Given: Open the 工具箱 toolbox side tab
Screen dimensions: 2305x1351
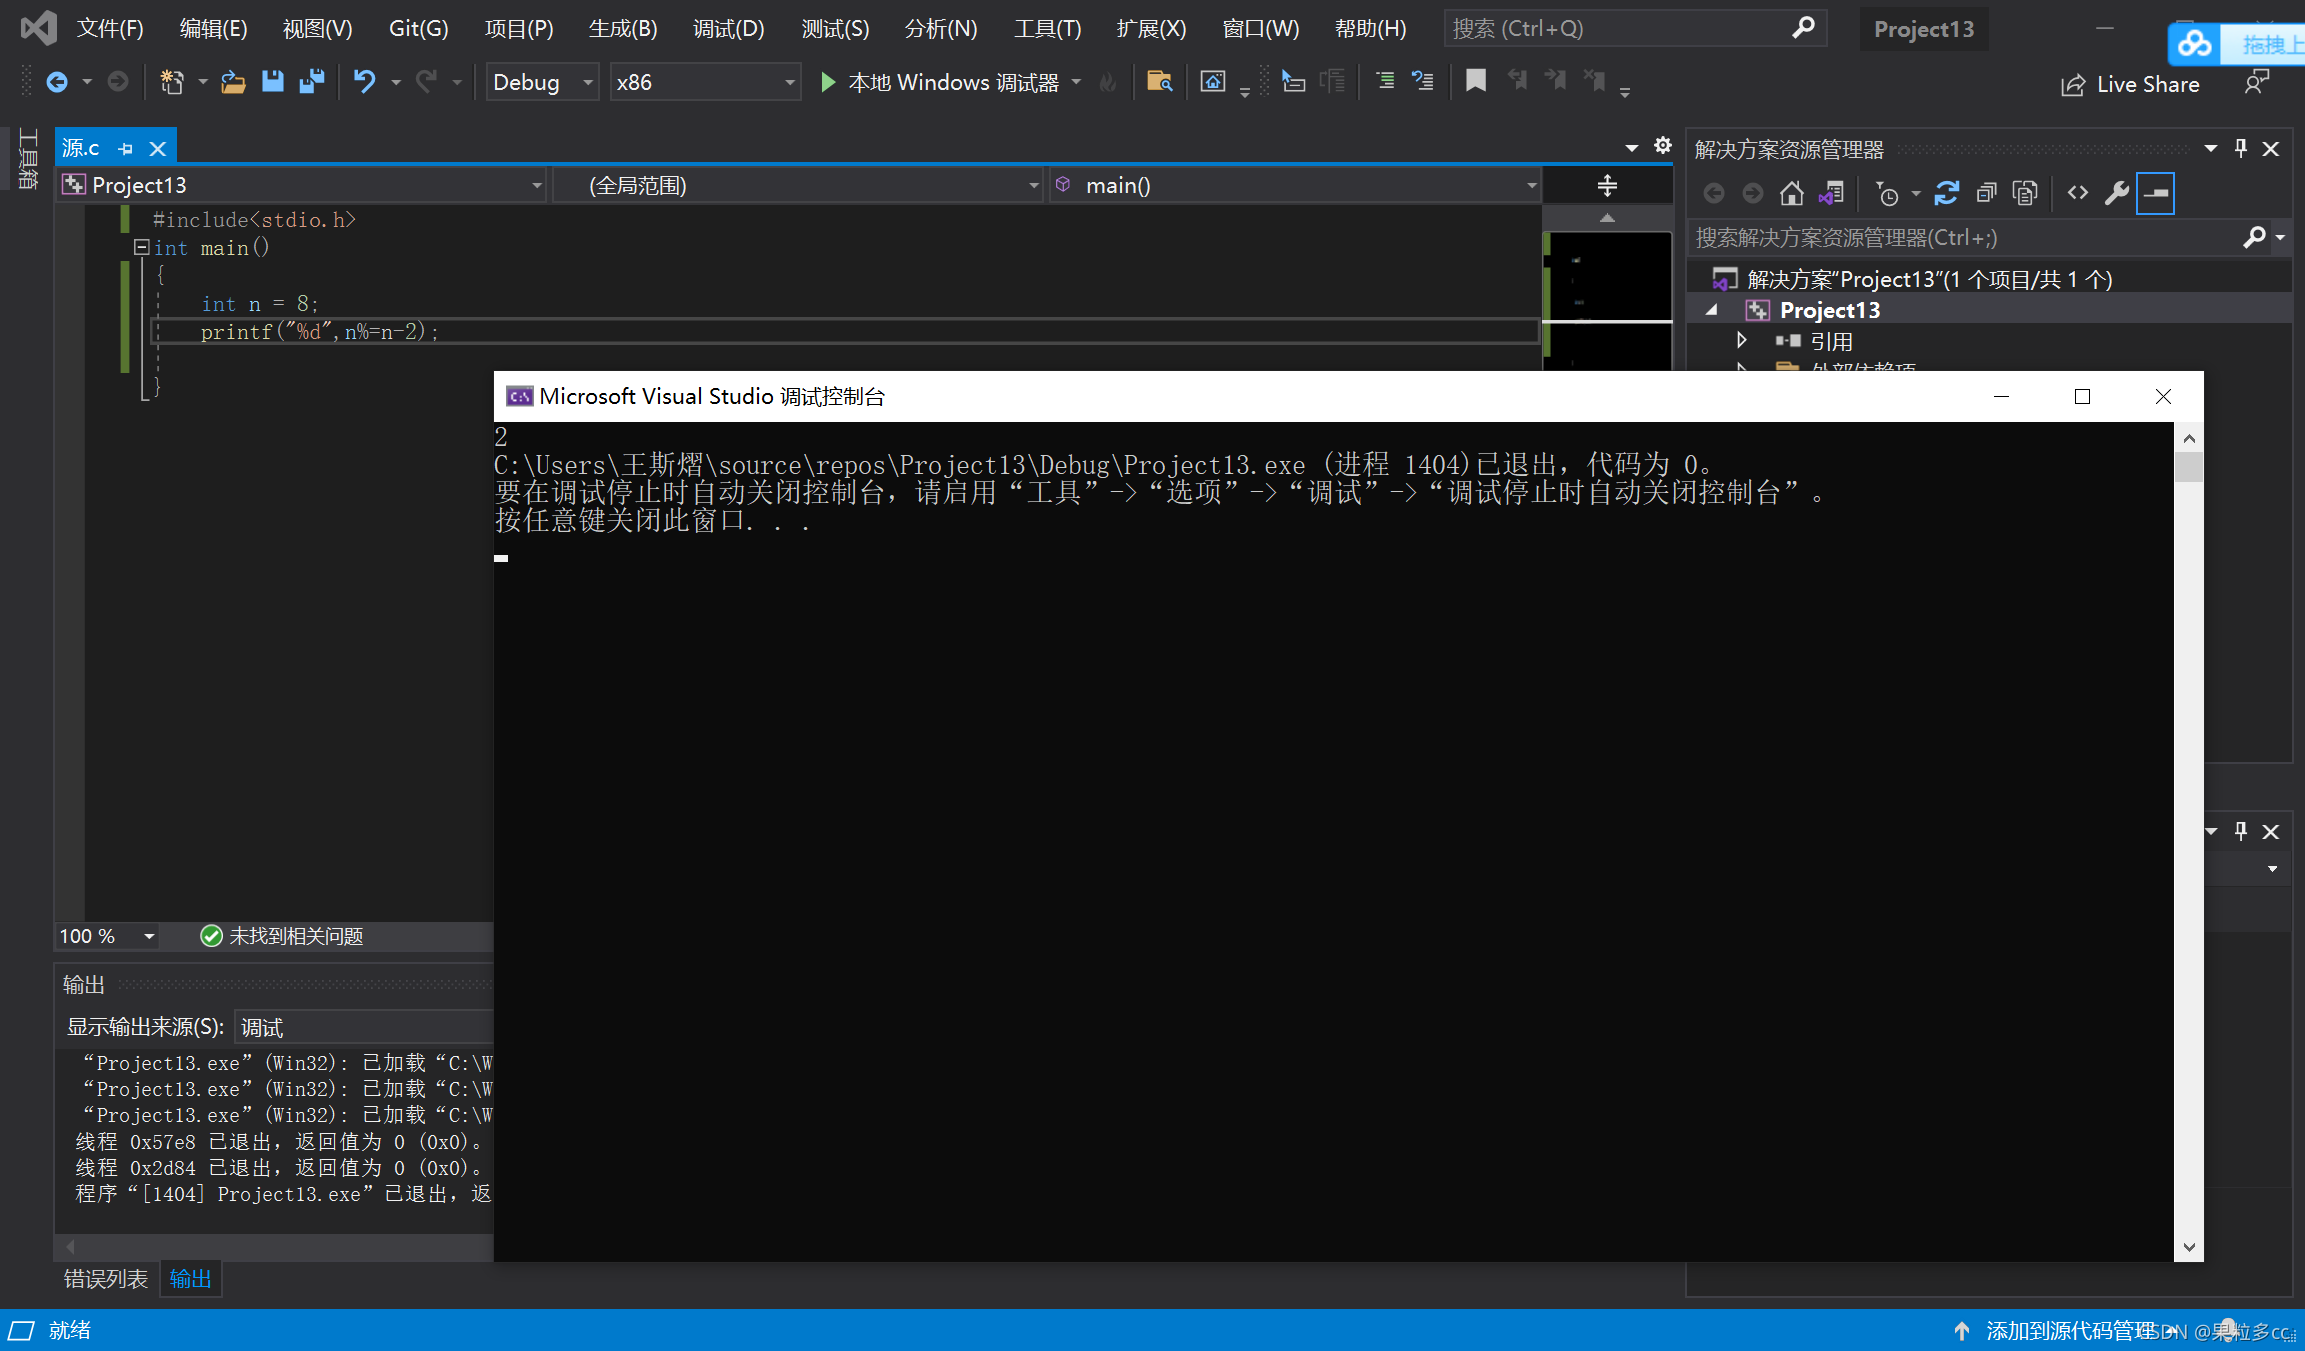Looking at the screenshot, I should point(27,160).
